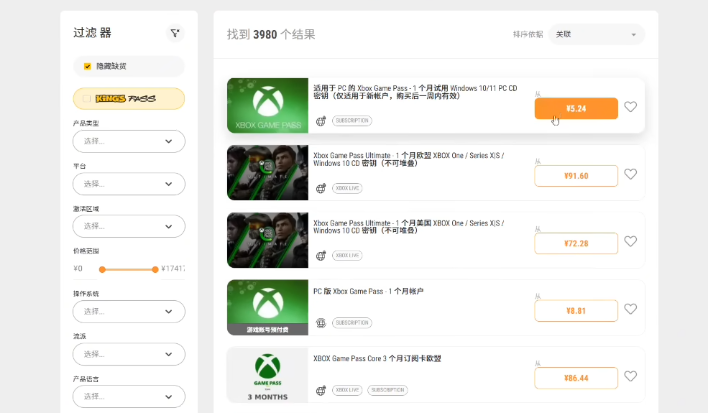The height and width of the screenshot is (413, 708).
Task: Click XBOX LIVE tag on ¥72.28 listing
Action: point(347,255)
